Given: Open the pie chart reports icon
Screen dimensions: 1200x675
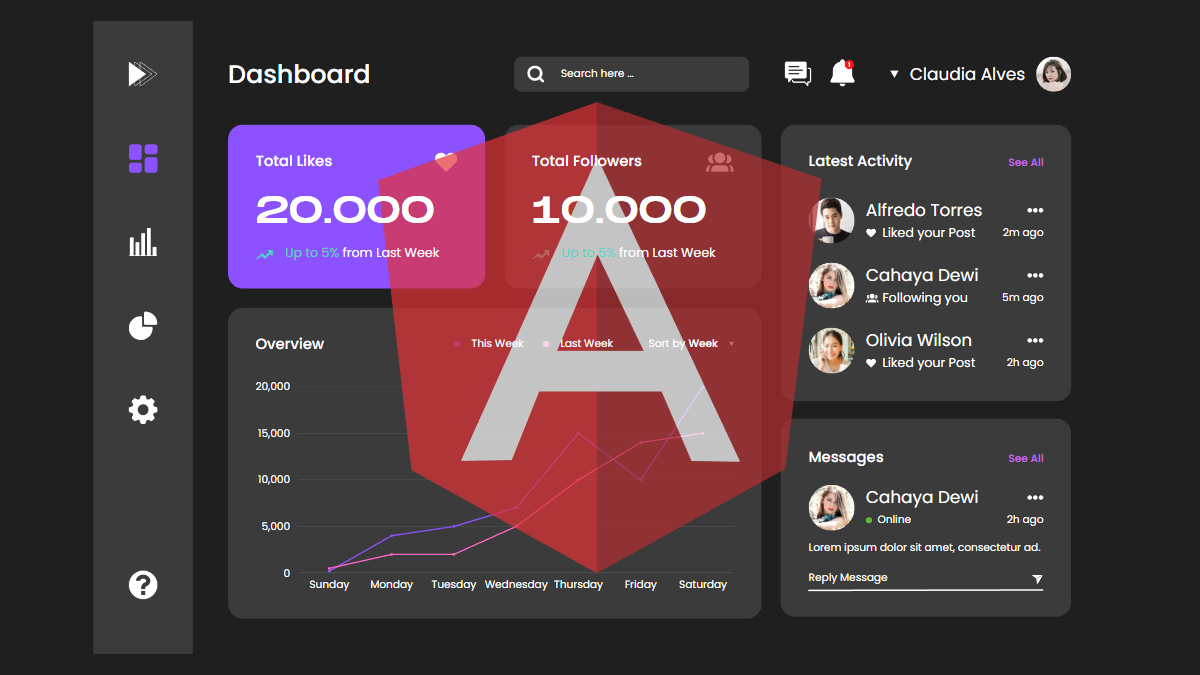Looking at the screenshot, I should pos(143,326).
